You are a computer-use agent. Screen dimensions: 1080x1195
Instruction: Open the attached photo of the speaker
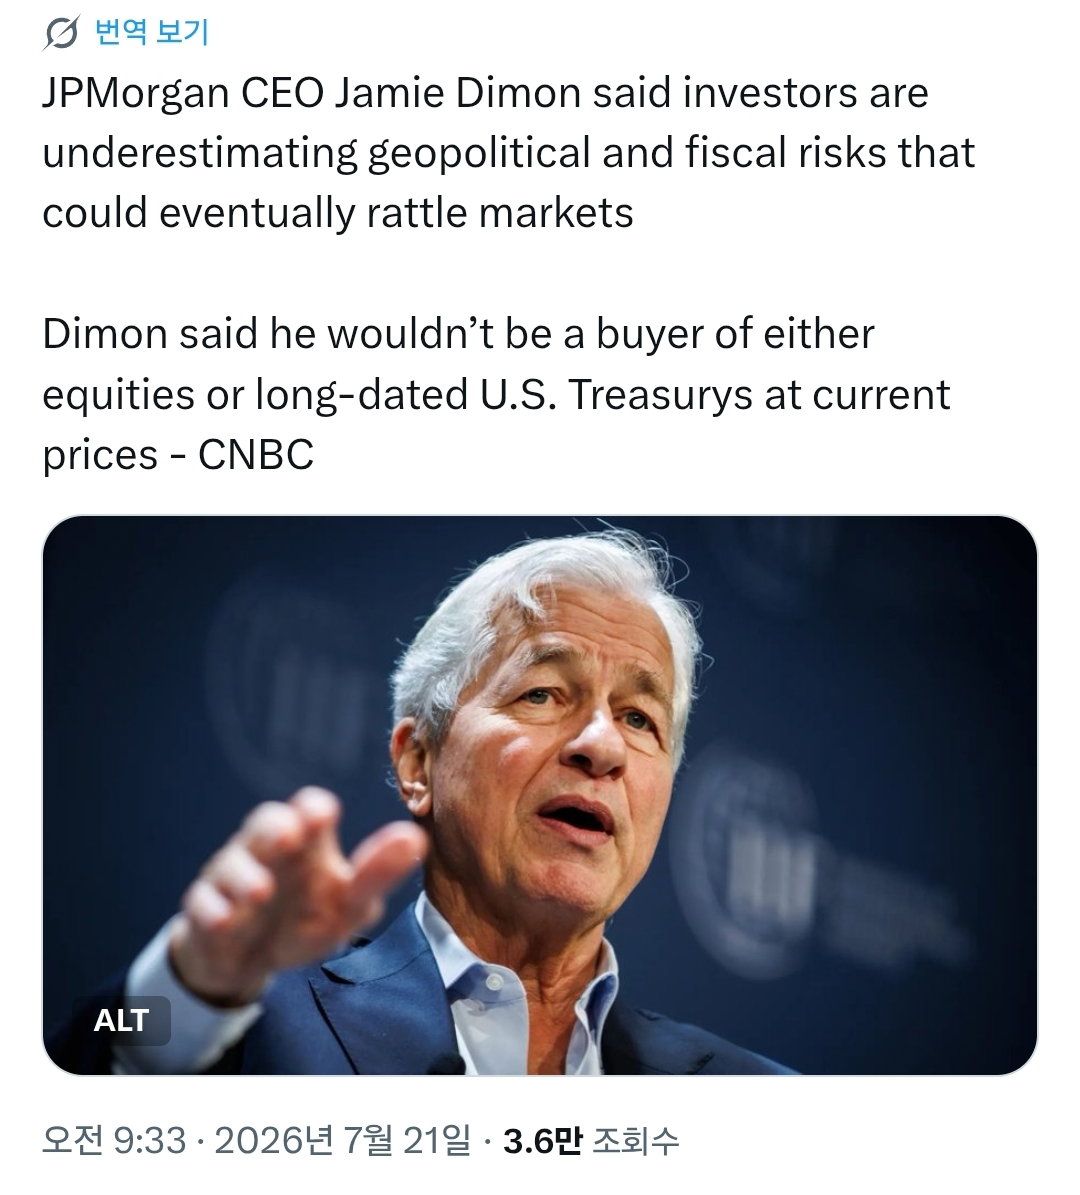pyautogui.click(x=540, y=795)
